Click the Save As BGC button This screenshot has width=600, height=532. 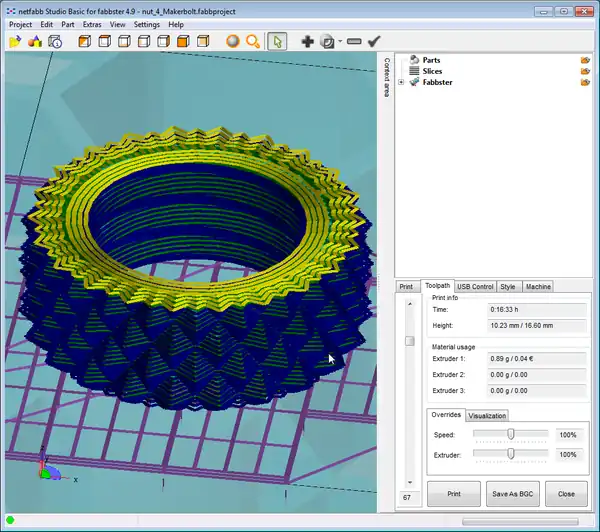tap(510, 494)
